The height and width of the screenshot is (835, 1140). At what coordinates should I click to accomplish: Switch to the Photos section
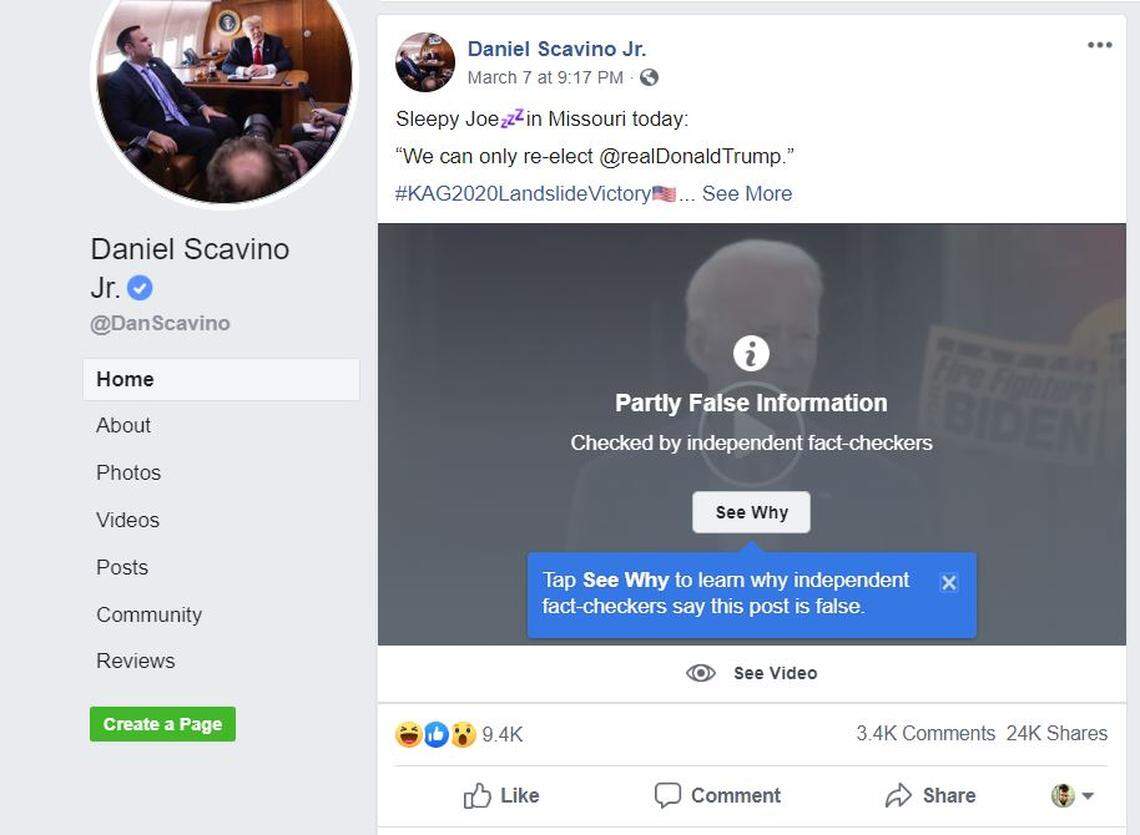(x=128, y=472)
